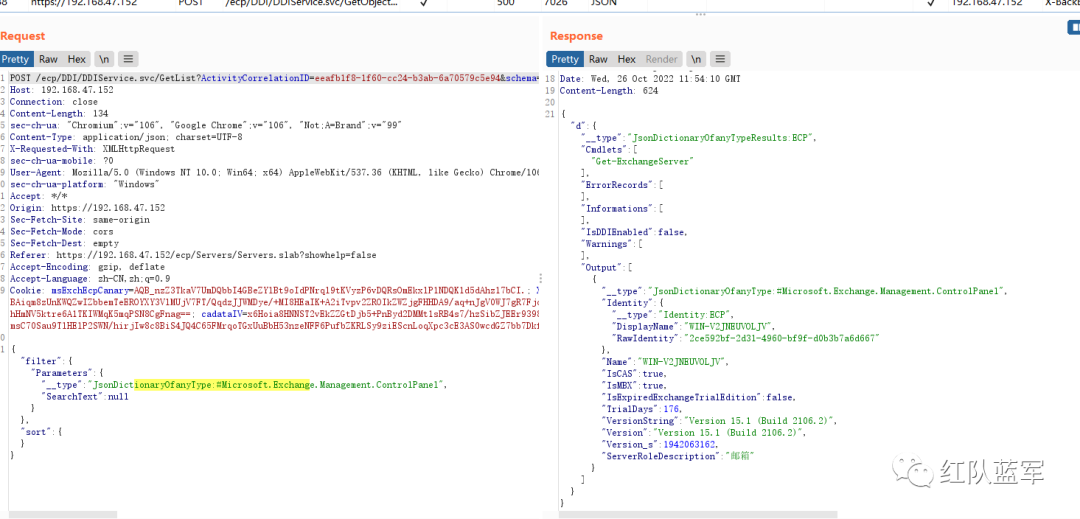Click the "Informations":[ line
Image resolution: width=1080 pixels, height=519 pixels.
(622, 208)
